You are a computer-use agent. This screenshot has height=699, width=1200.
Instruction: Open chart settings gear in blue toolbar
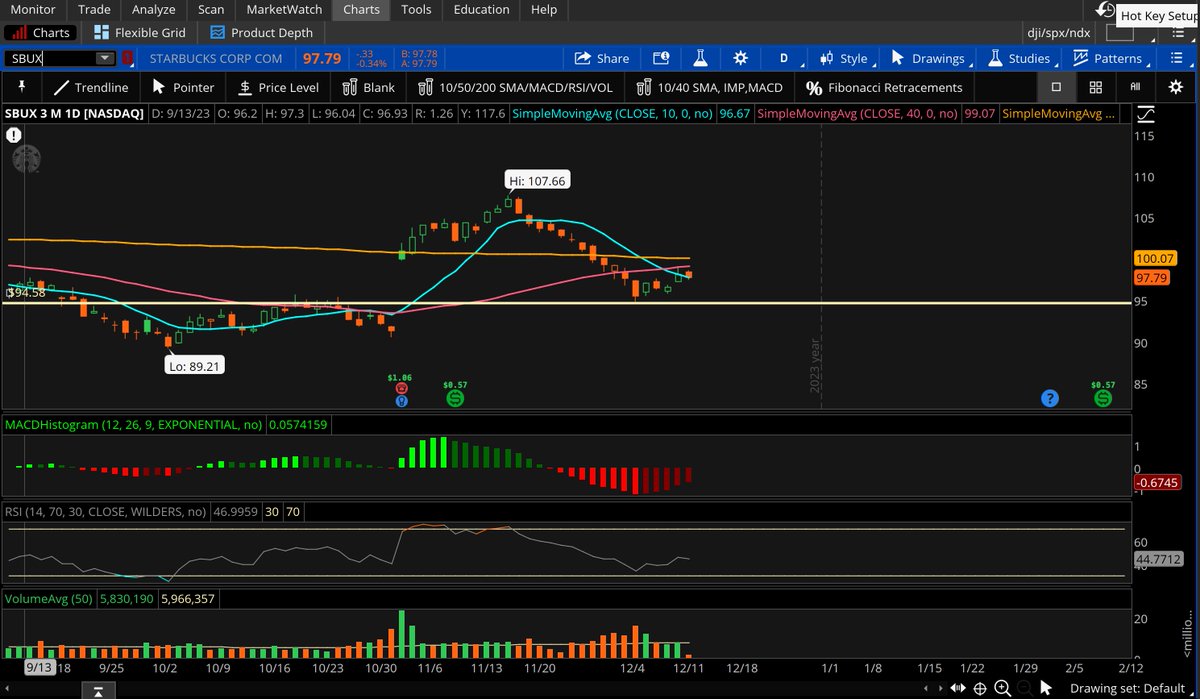point(740,58)
